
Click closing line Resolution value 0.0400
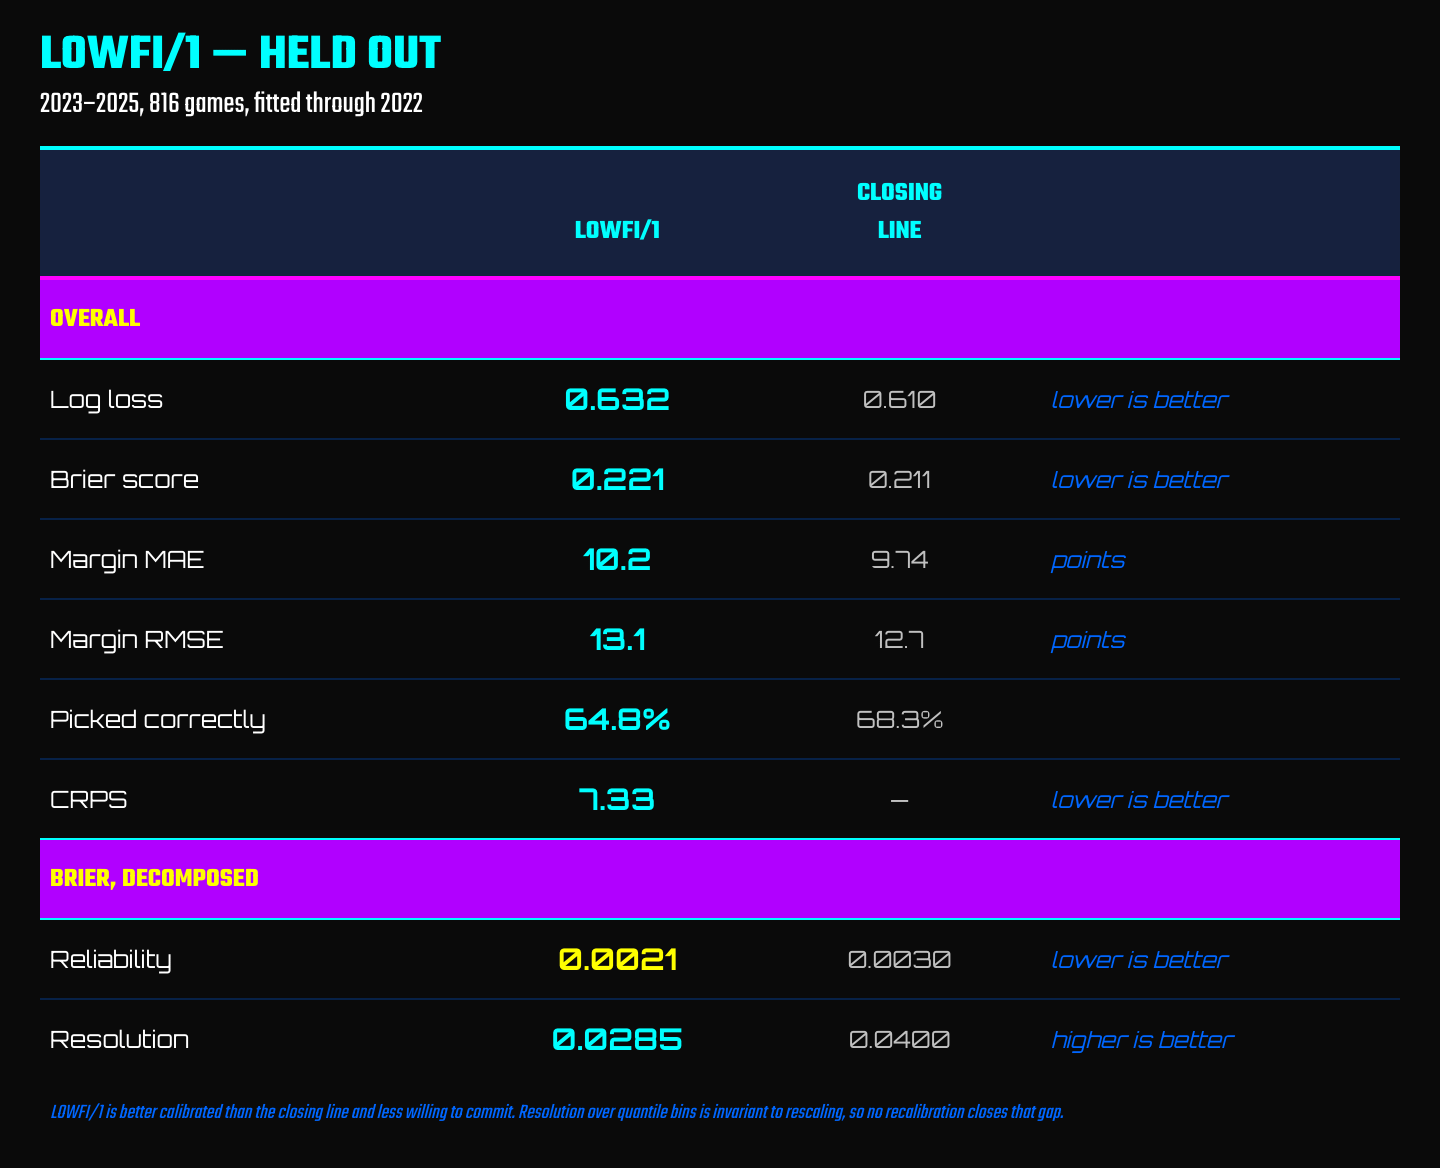[x=899, y=1040]
